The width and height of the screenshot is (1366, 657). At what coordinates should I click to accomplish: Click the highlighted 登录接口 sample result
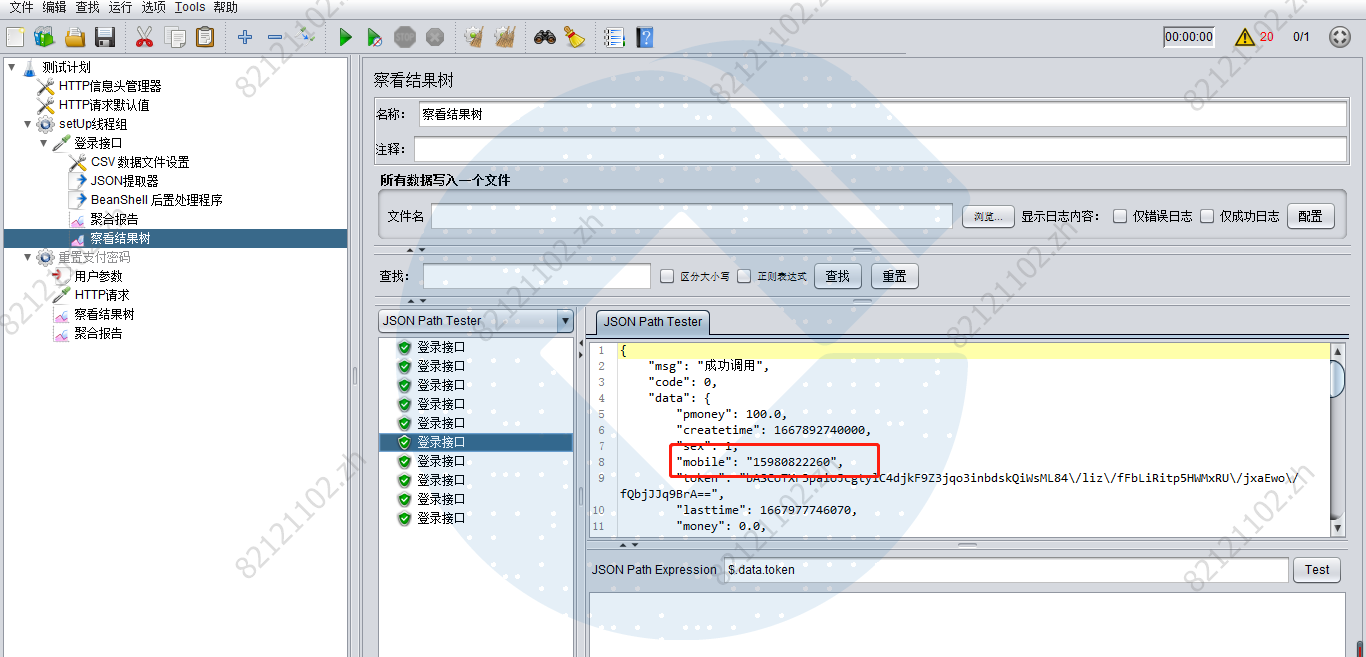coord(476,442)
